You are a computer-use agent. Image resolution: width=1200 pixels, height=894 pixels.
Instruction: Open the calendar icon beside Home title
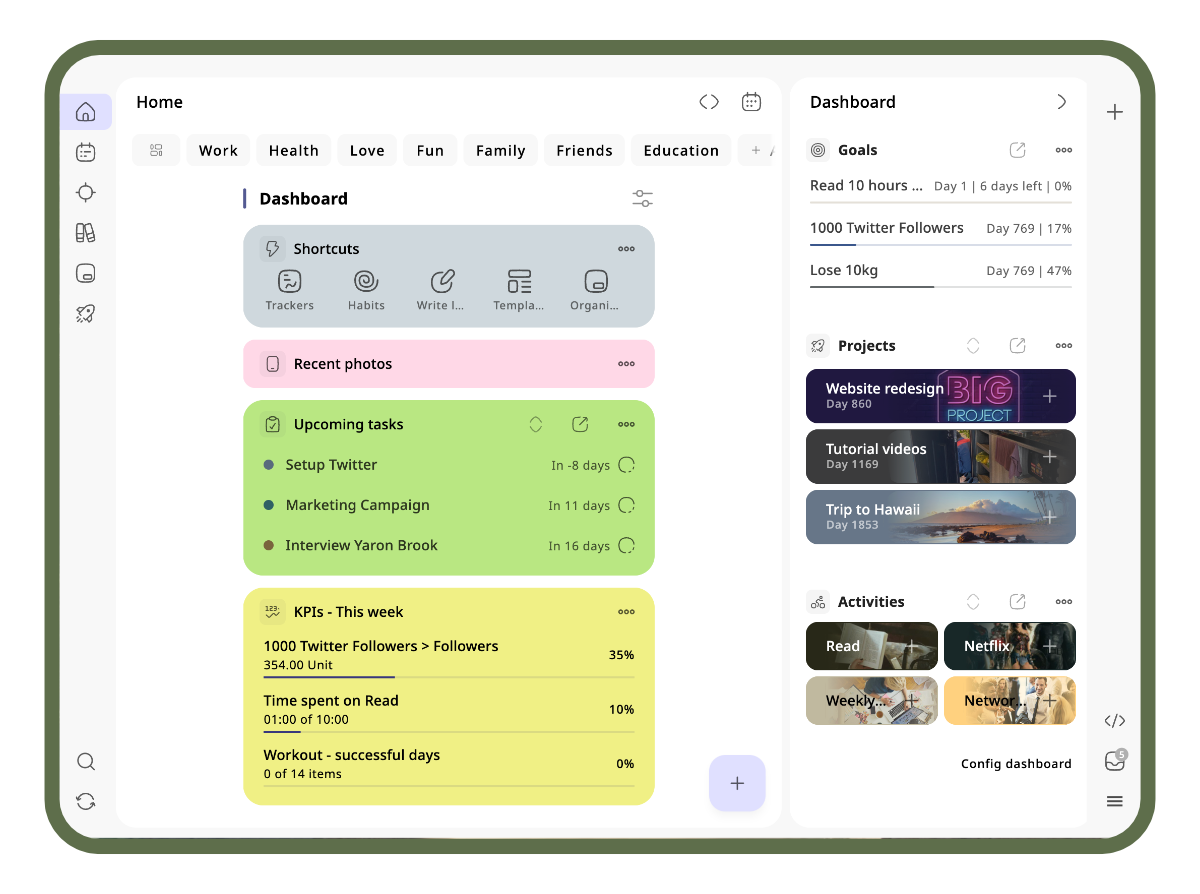[751, 101]
